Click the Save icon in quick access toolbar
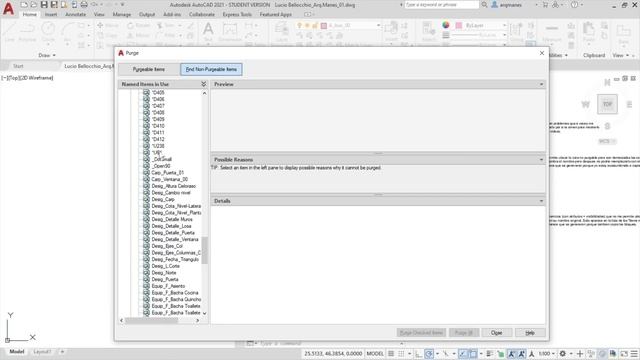This screenshot has height=360, width=640. (44, 5)
